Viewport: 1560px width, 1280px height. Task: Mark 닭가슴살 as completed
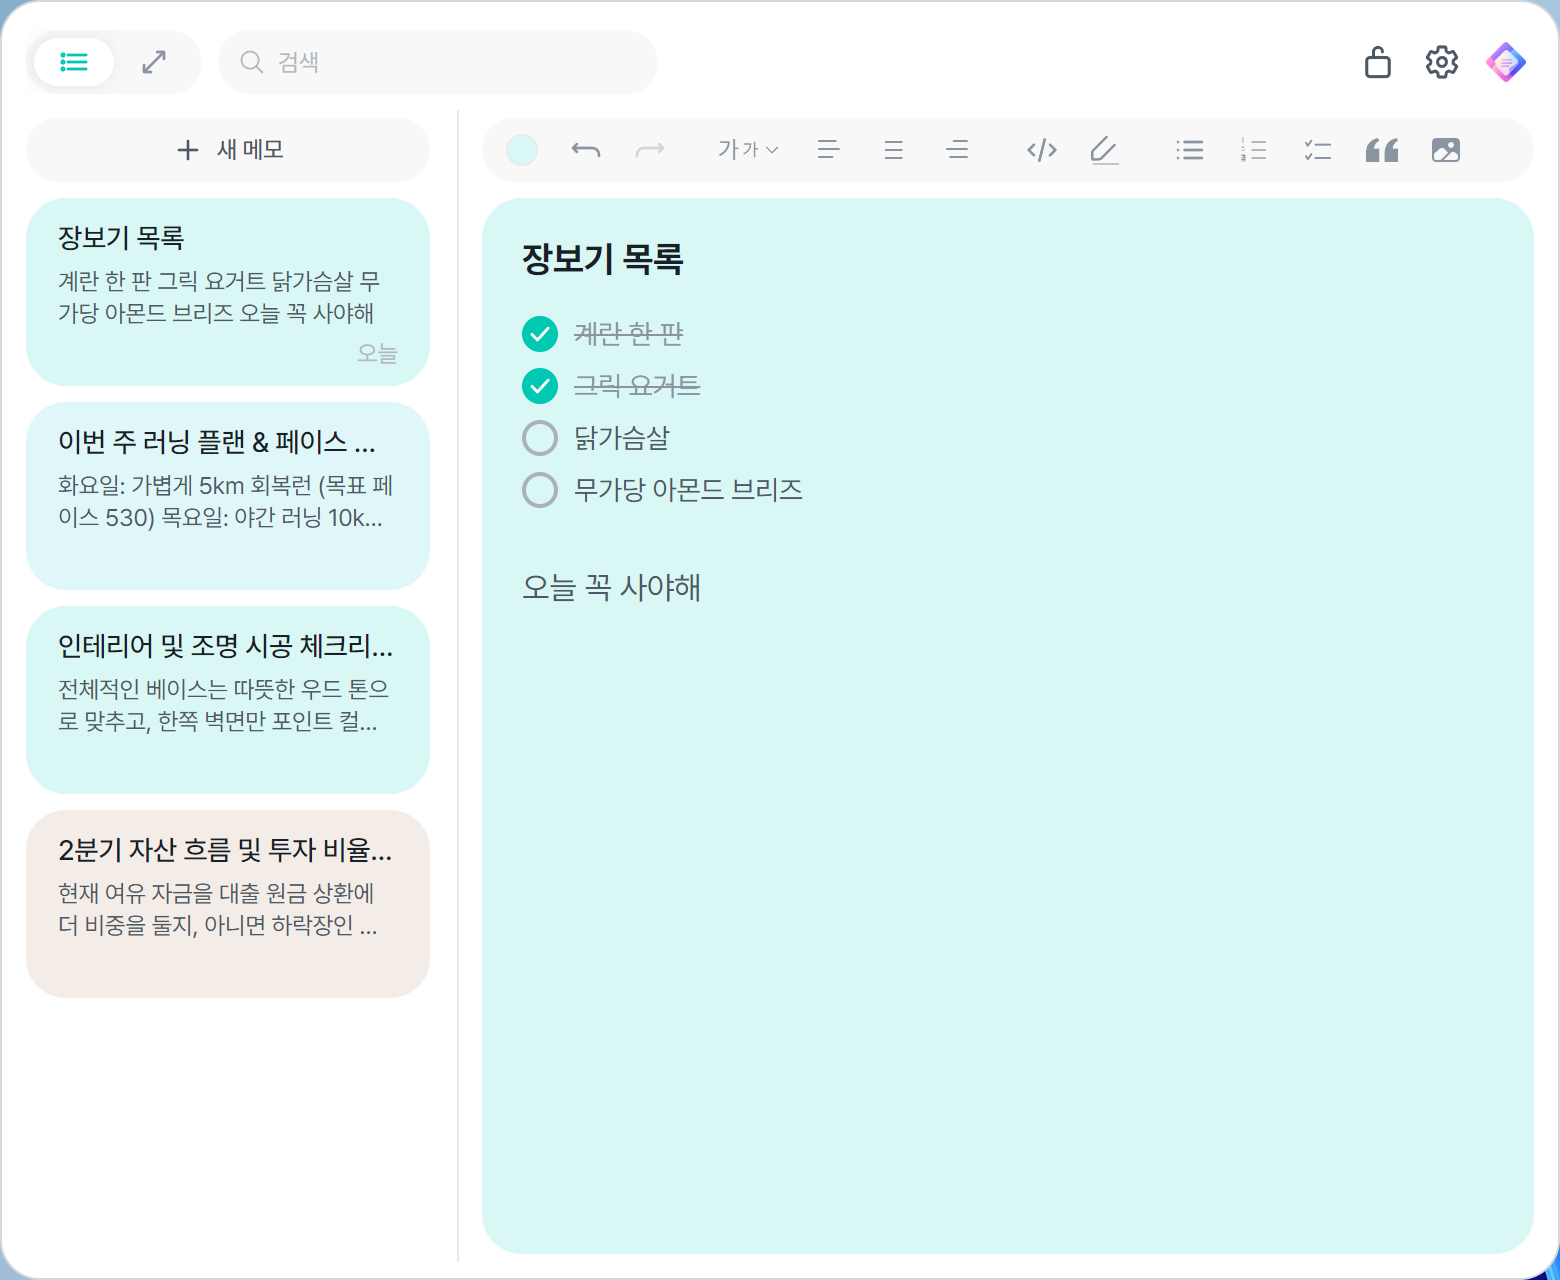pyautogui.click(x=539, y=437)
